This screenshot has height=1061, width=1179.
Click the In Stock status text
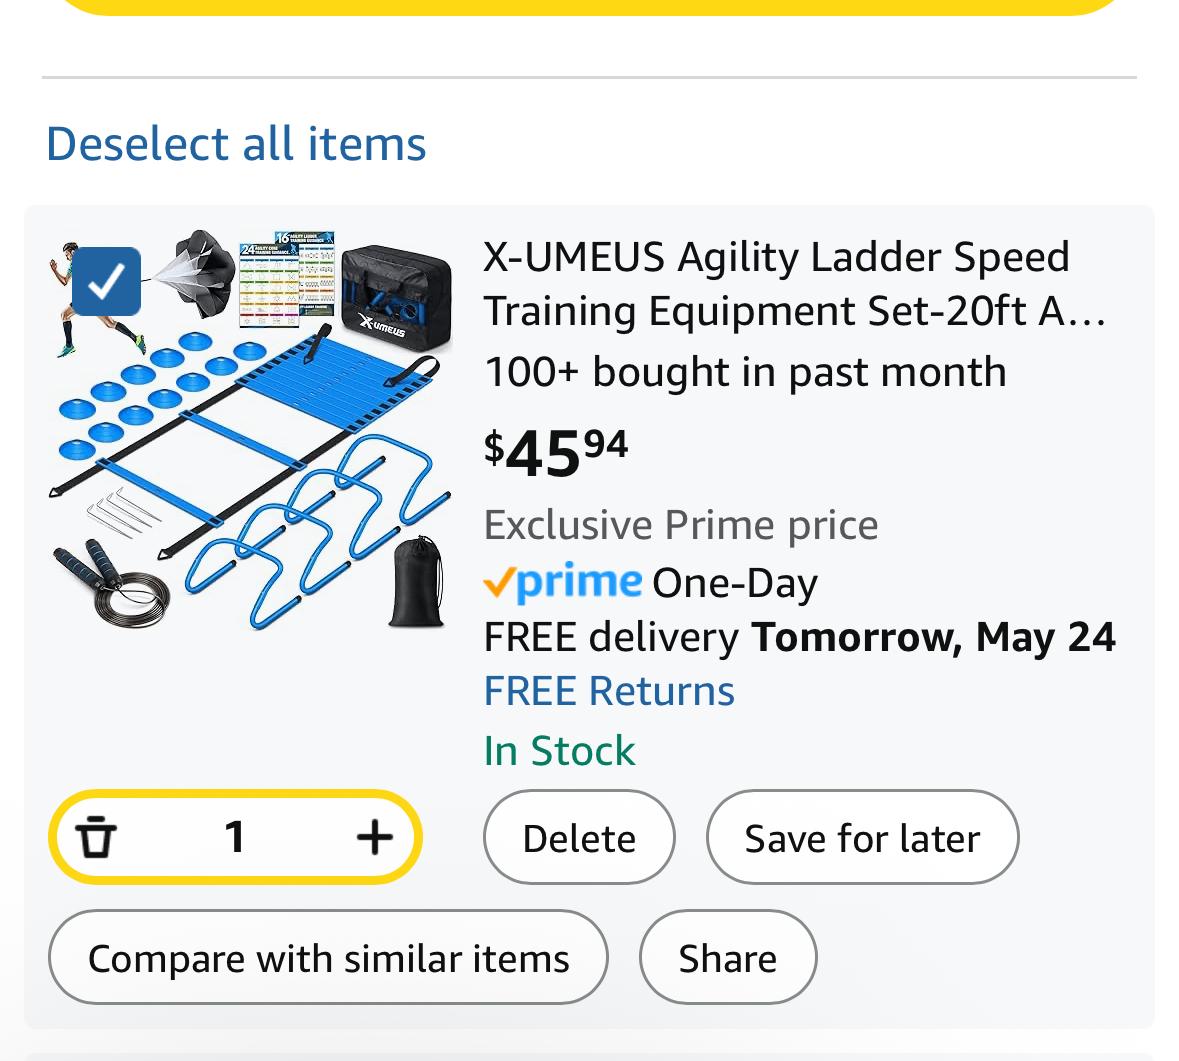click(559, 750)
